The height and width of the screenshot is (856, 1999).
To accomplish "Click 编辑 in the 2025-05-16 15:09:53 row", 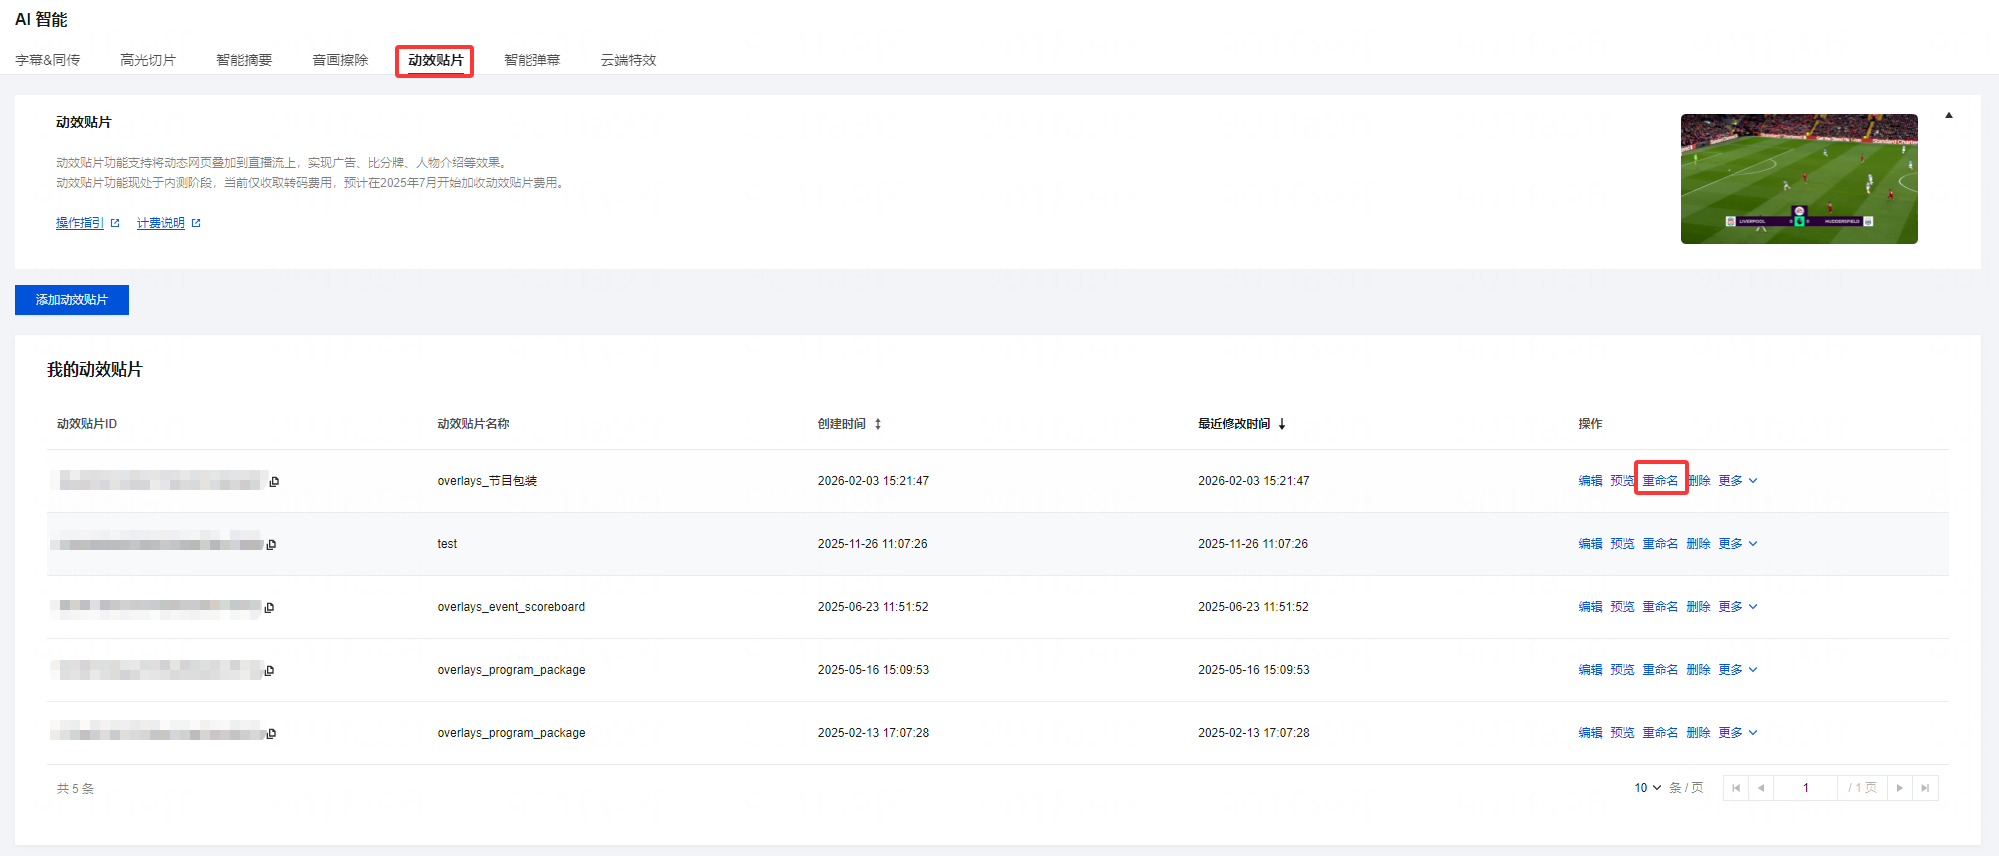I will (x=1590, y=670).
